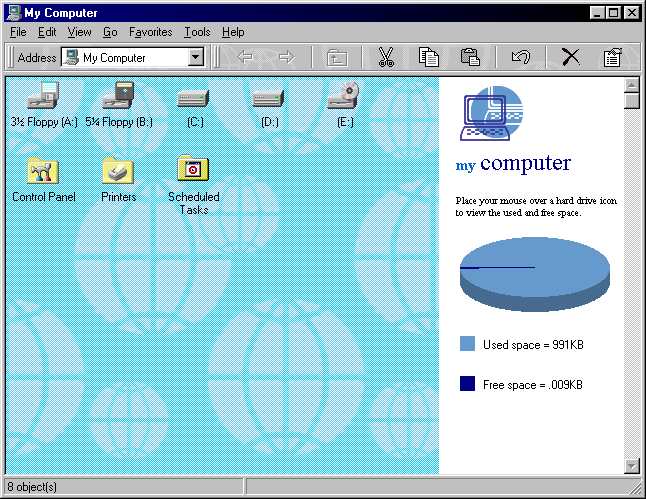Select the (C:) hard drive icon
The width and height of the screenshot is (646, 499).
[193, 98]
